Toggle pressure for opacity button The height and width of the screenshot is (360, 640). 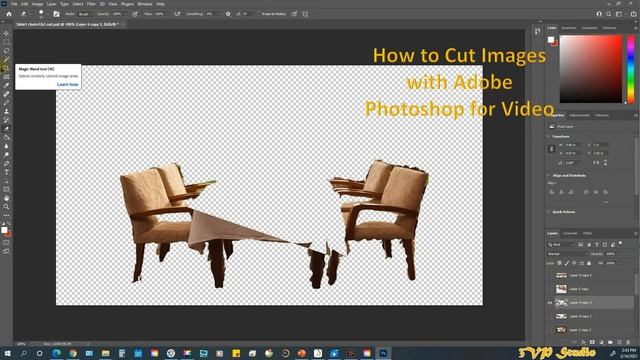134,14
